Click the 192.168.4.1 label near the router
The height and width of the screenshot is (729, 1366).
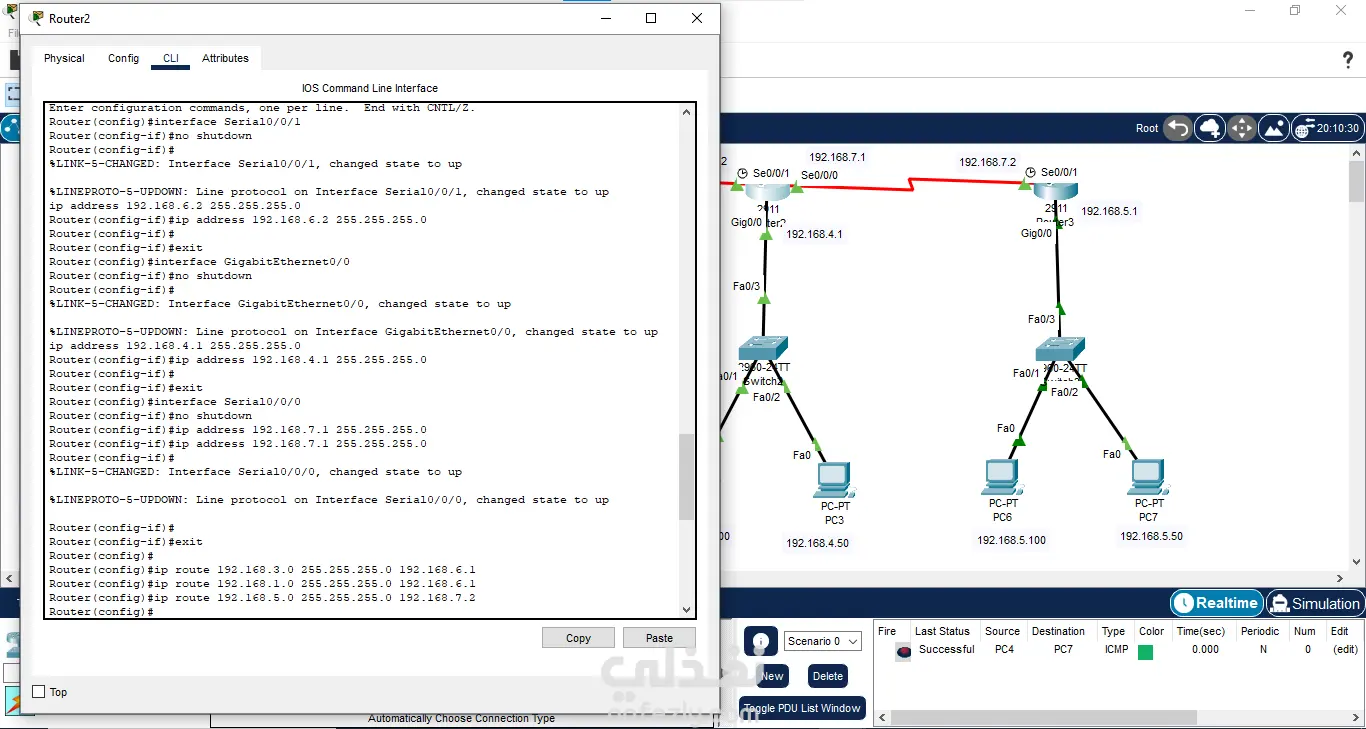pyautogui.click(x=814, y=235)
